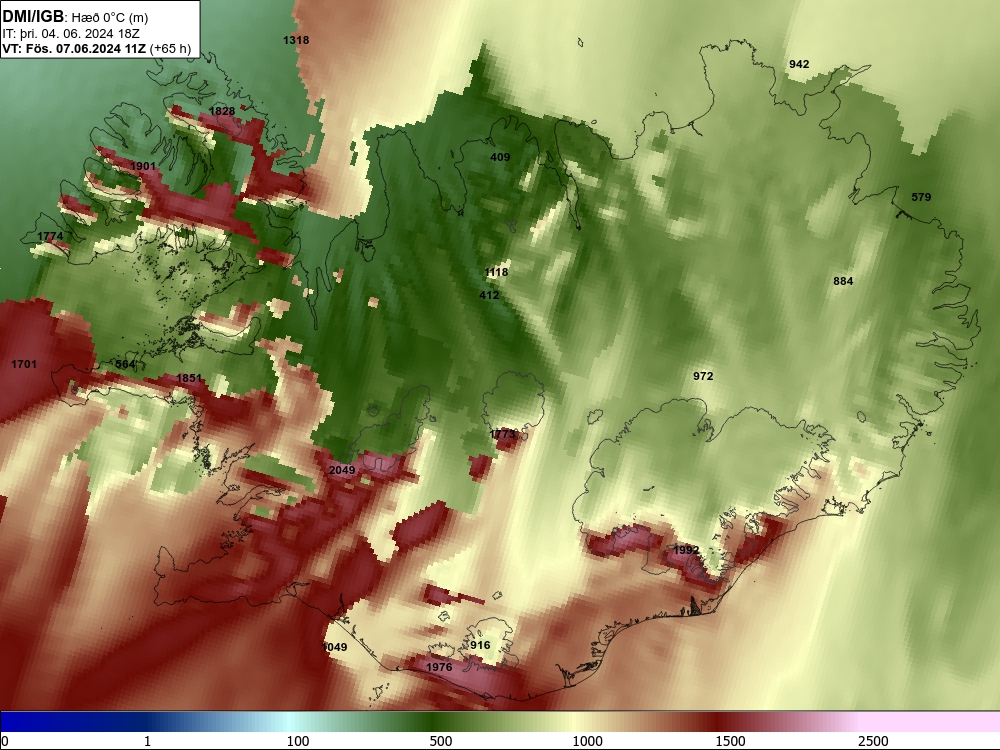
Task: Click the map value label 916
Action: (x=480, y=645)
